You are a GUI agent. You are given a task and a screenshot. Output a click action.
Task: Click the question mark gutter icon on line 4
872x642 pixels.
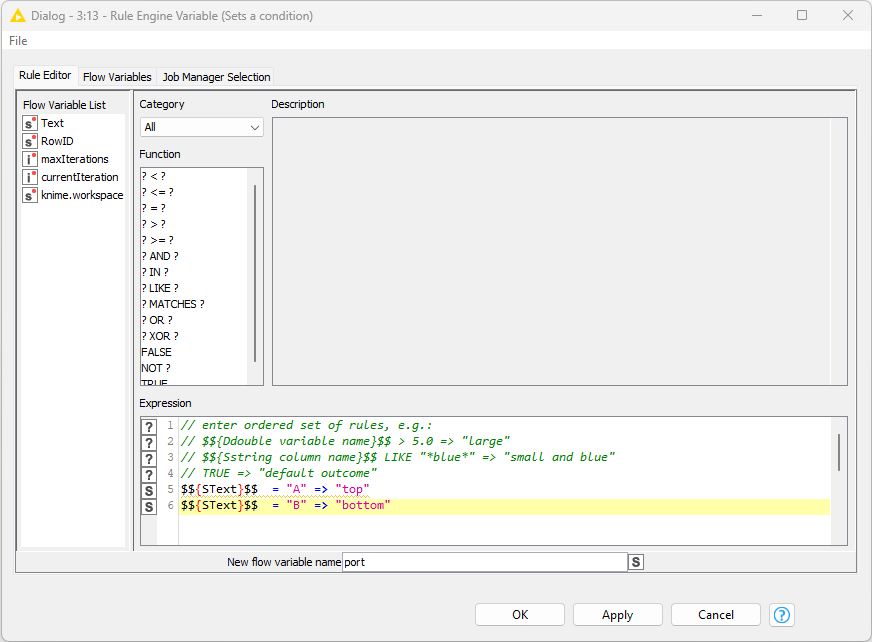pyautogui.click(x=148, y=475)
